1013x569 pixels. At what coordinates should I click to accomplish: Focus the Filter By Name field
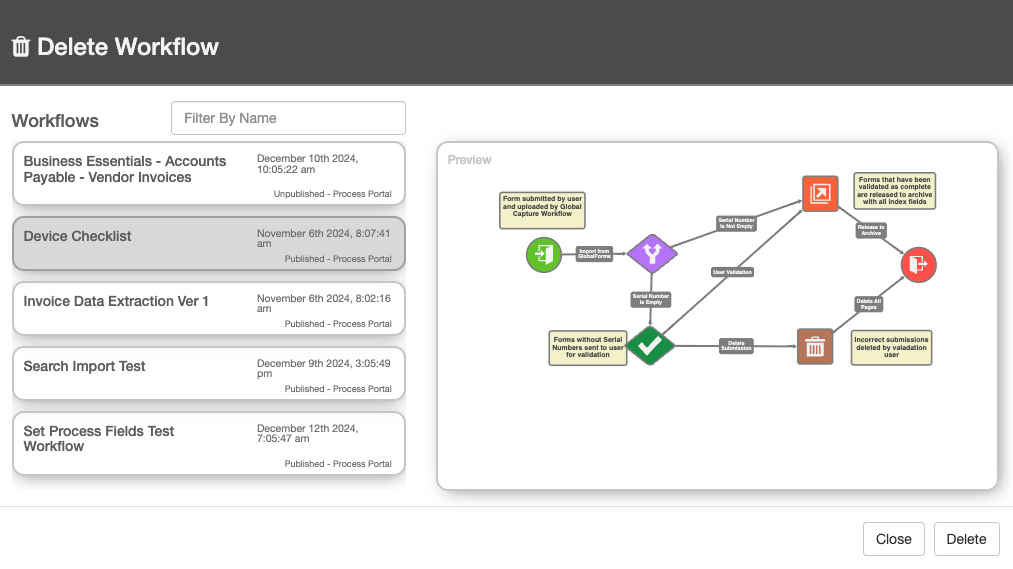pos(288,118)
